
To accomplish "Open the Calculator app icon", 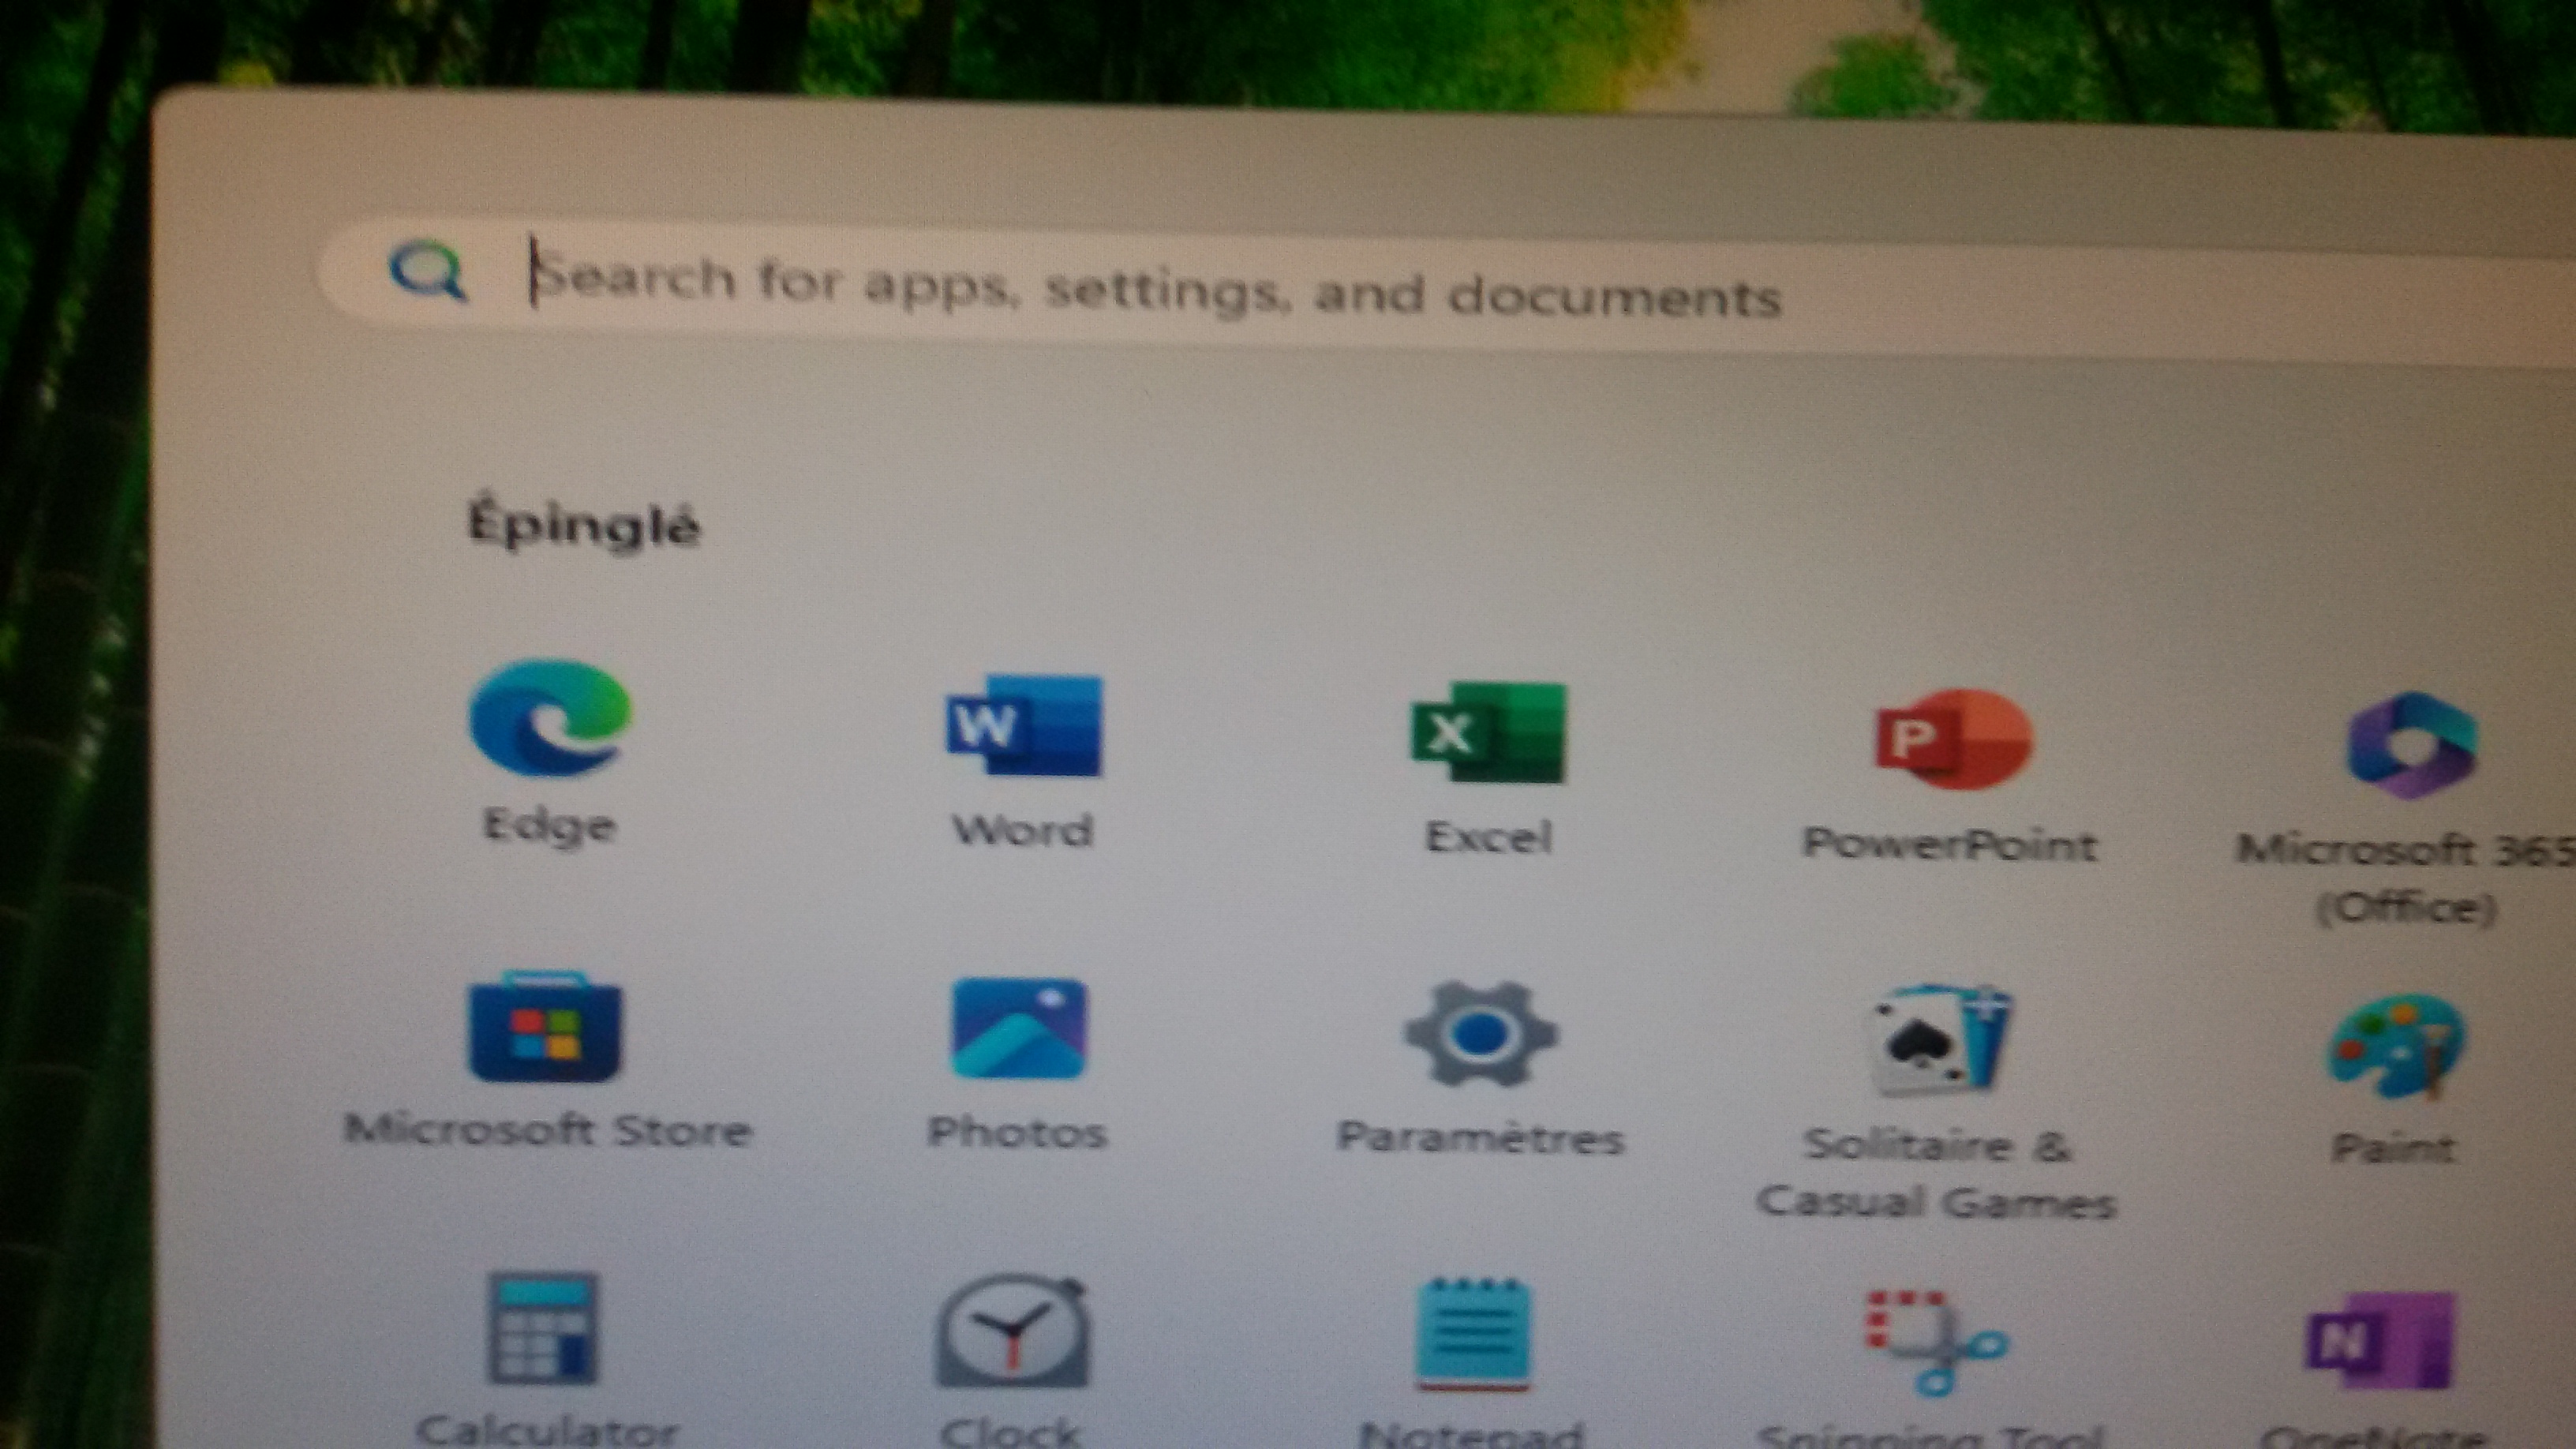I will point(543,1329).
